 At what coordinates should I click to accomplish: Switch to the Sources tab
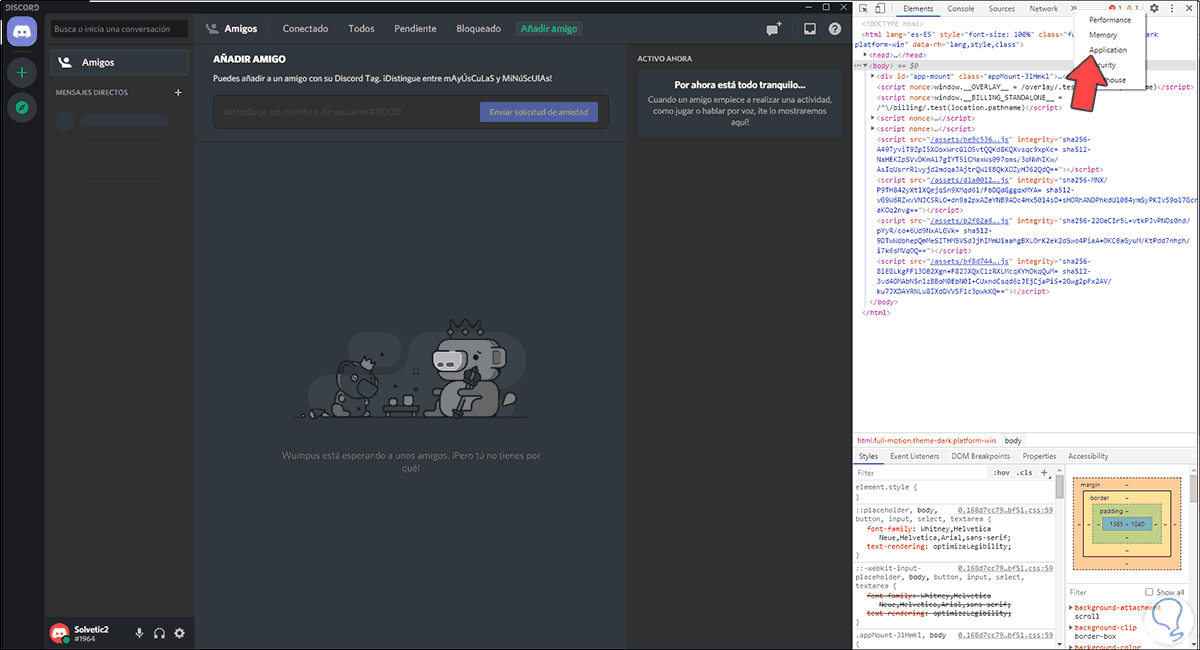click(x=1001, y=8)
